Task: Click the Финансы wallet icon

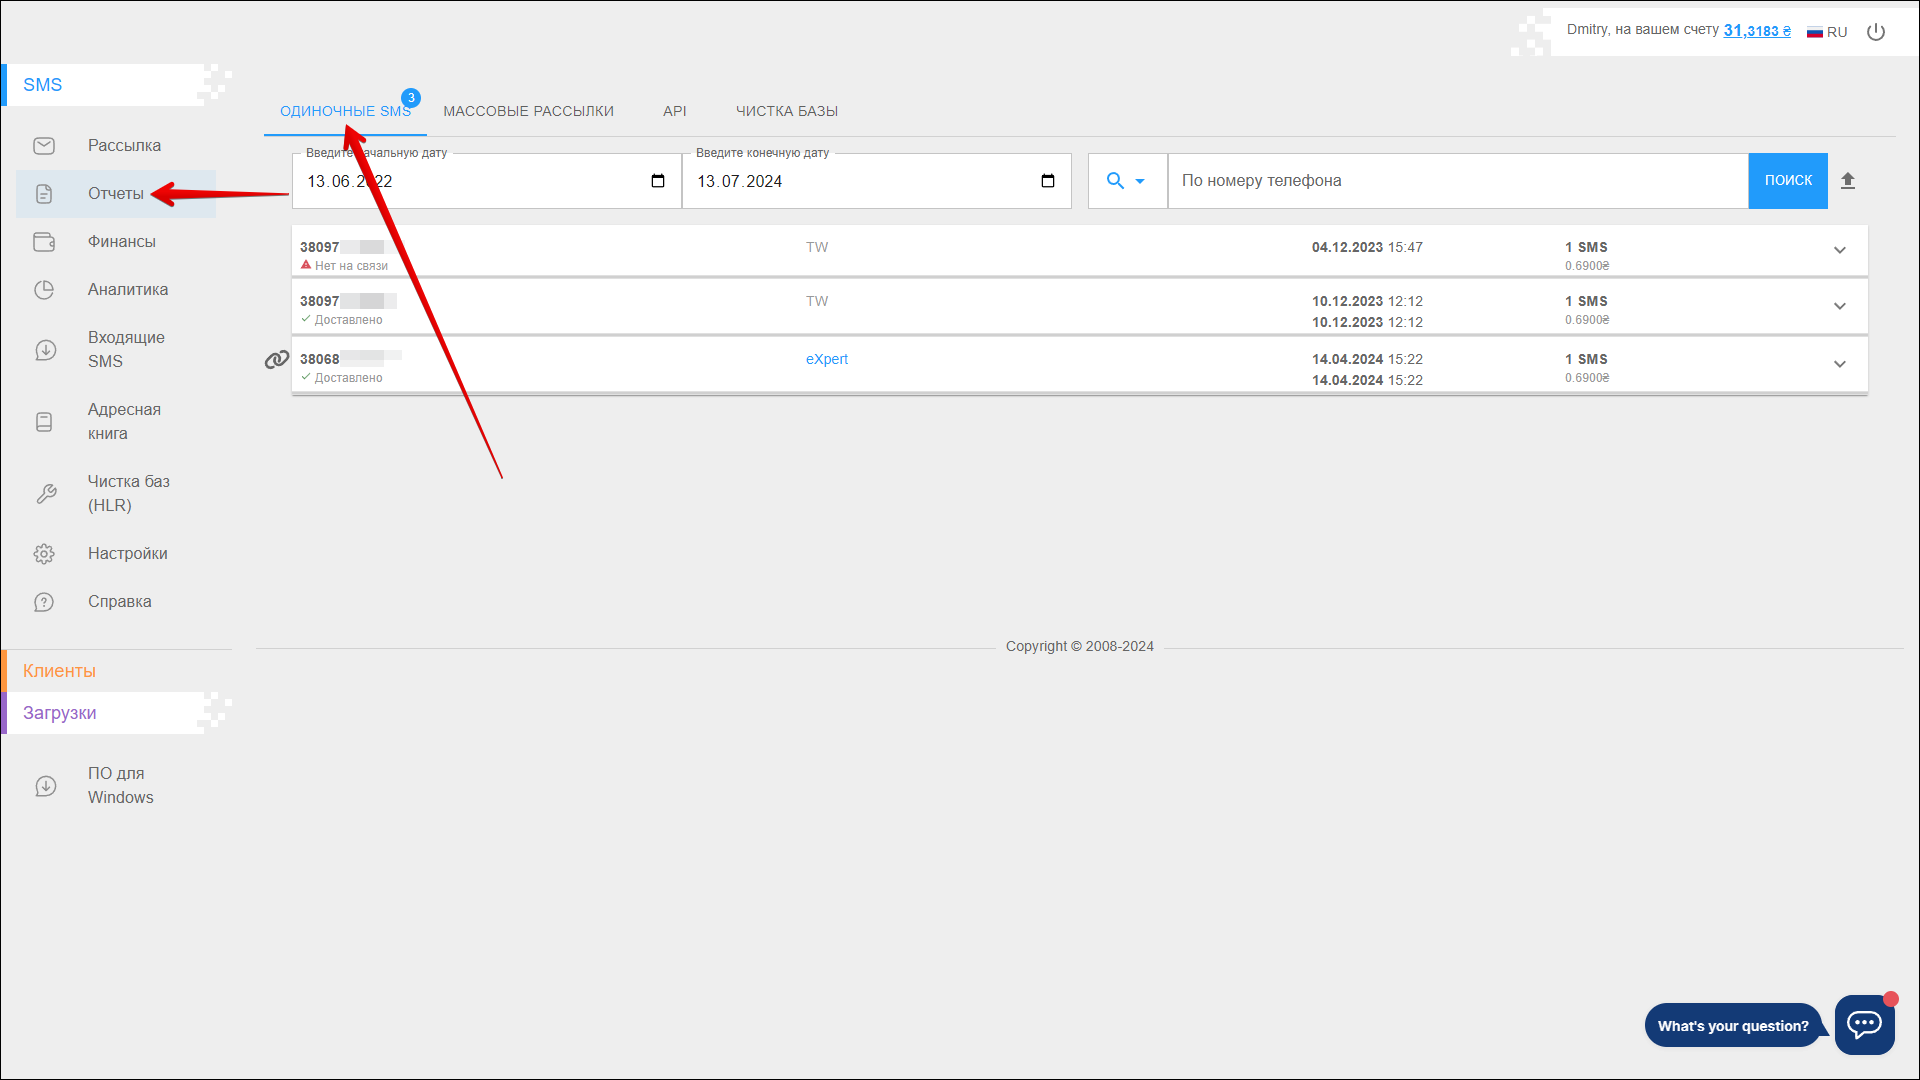Action: pos(44,242)
